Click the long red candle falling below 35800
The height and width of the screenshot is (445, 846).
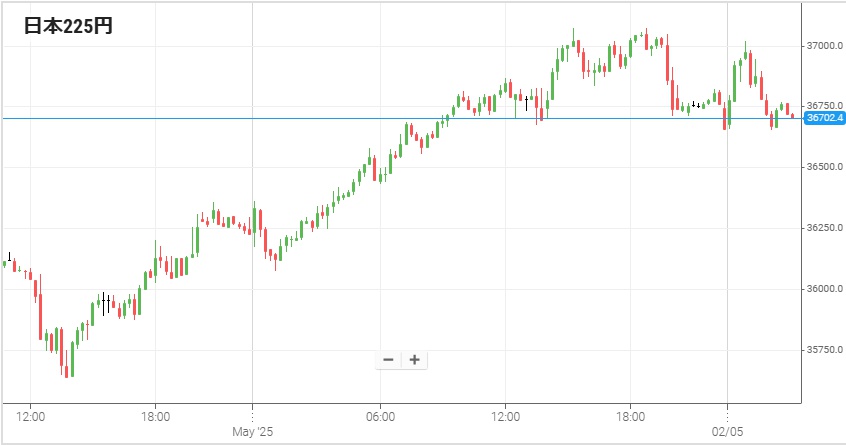tap(40, 317)
